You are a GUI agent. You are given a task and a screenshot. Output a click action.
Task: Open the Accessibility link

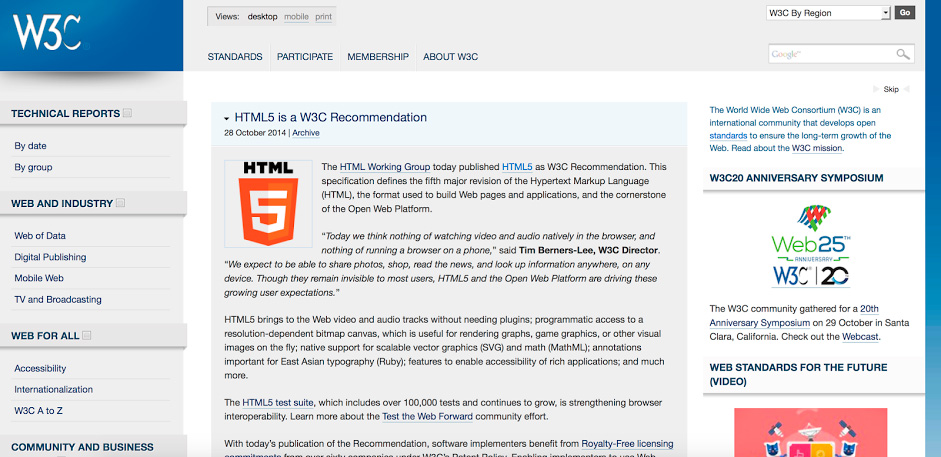40,368
